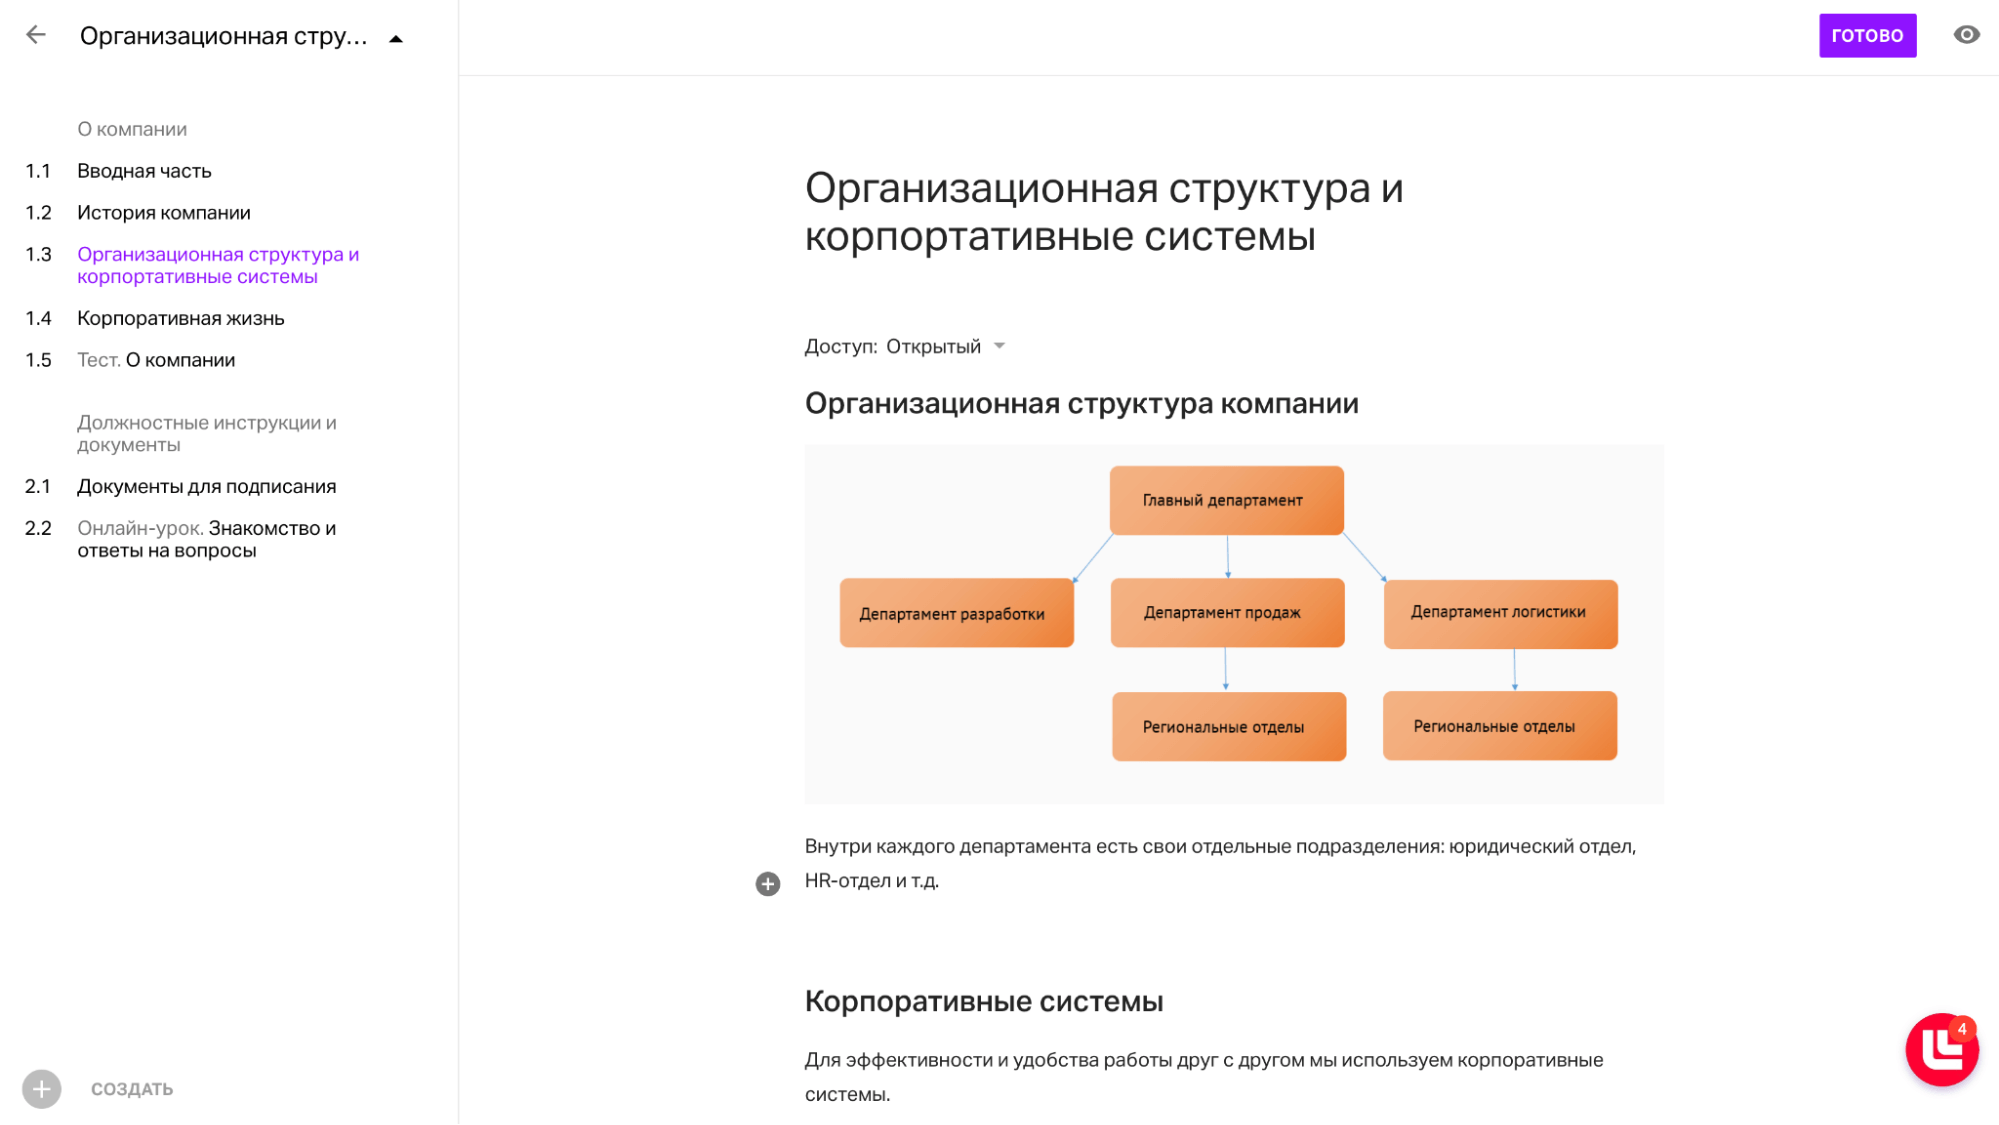Click the plus icon beside the paragraph
Screen dimensions: 1999x1125
[767, 884]
